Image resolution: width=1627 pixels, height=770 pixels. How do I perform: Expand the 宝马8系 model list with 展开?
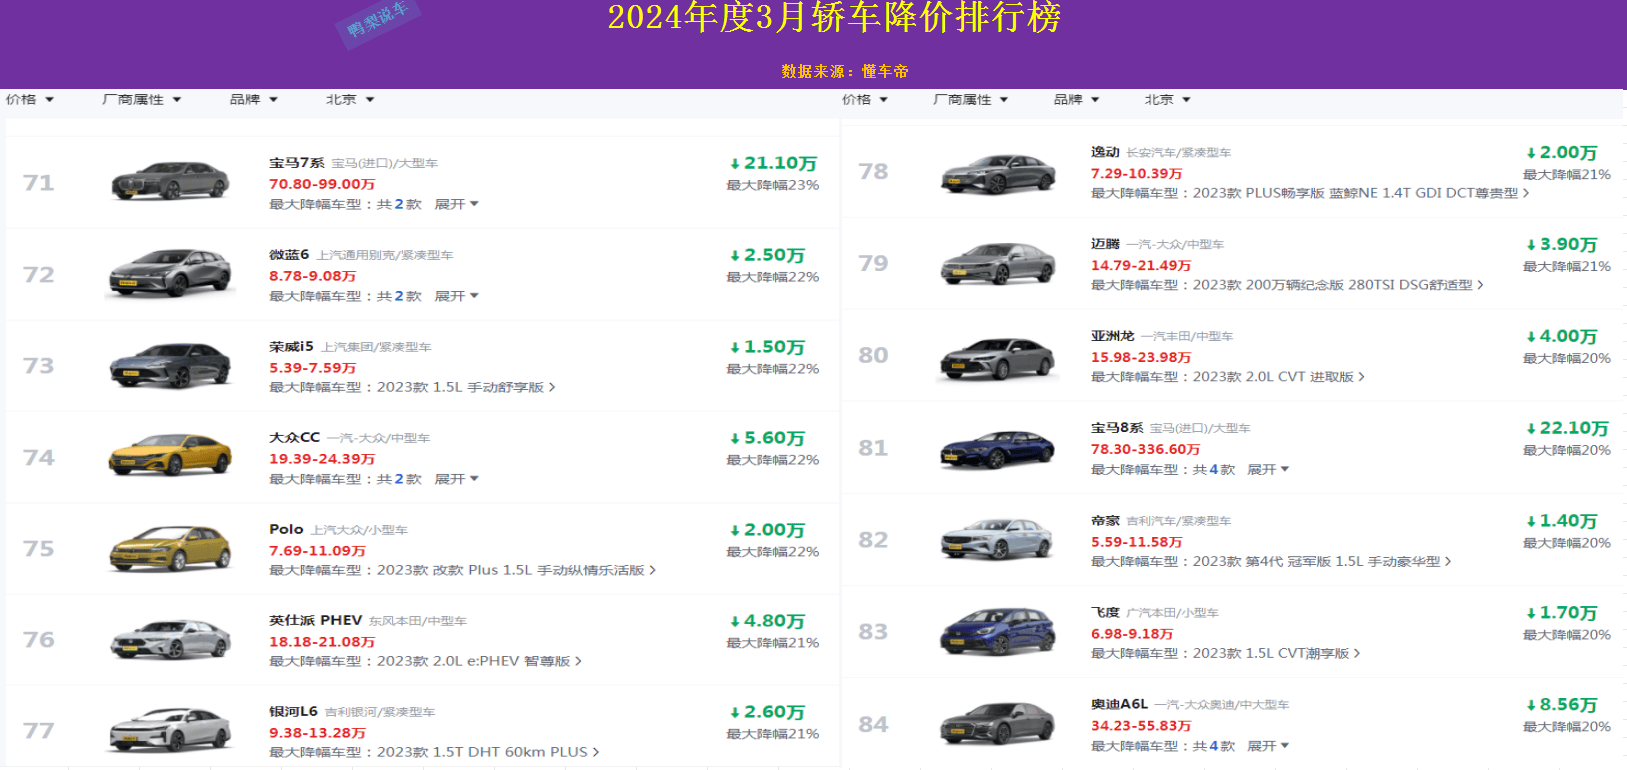pyautogui.click(x=1268, y=469)
